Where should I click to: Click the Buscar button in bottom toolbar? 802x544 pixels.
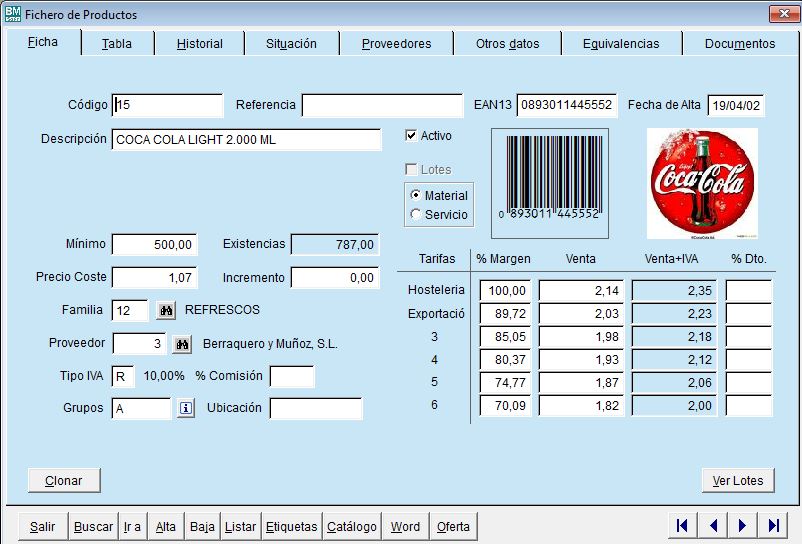coord(93,527)
